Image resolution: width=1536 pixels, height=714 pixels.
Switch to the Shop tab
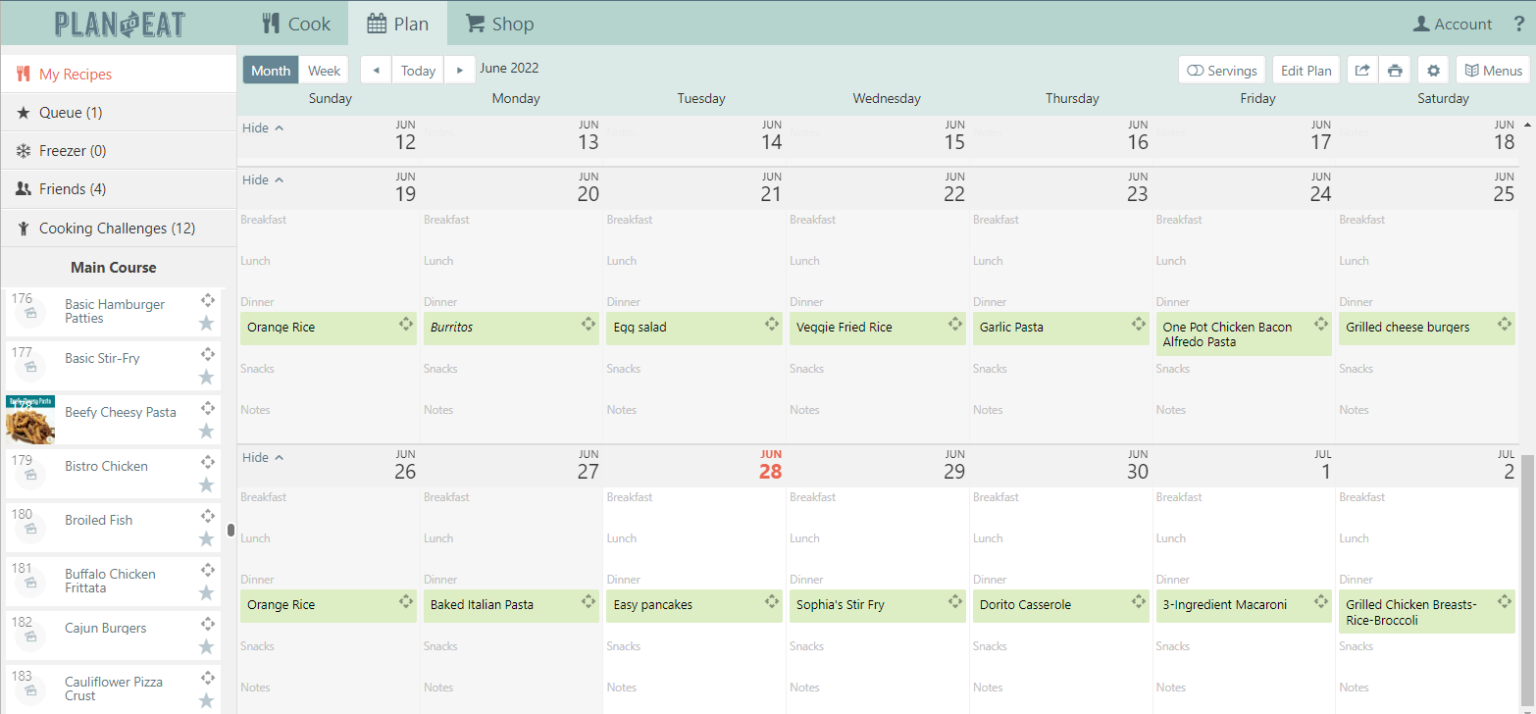(x=499, y=23)
